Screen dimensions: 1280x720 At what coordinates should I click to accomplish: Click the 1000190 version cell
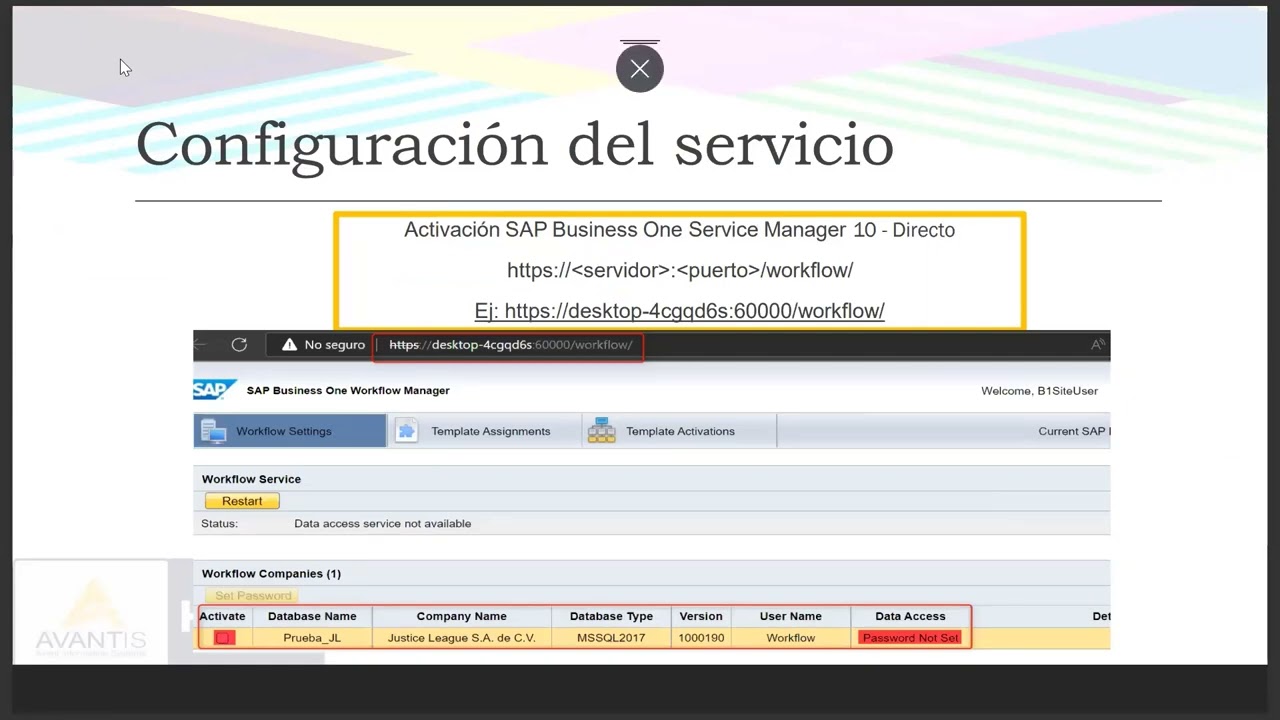(x=701, y=638)
